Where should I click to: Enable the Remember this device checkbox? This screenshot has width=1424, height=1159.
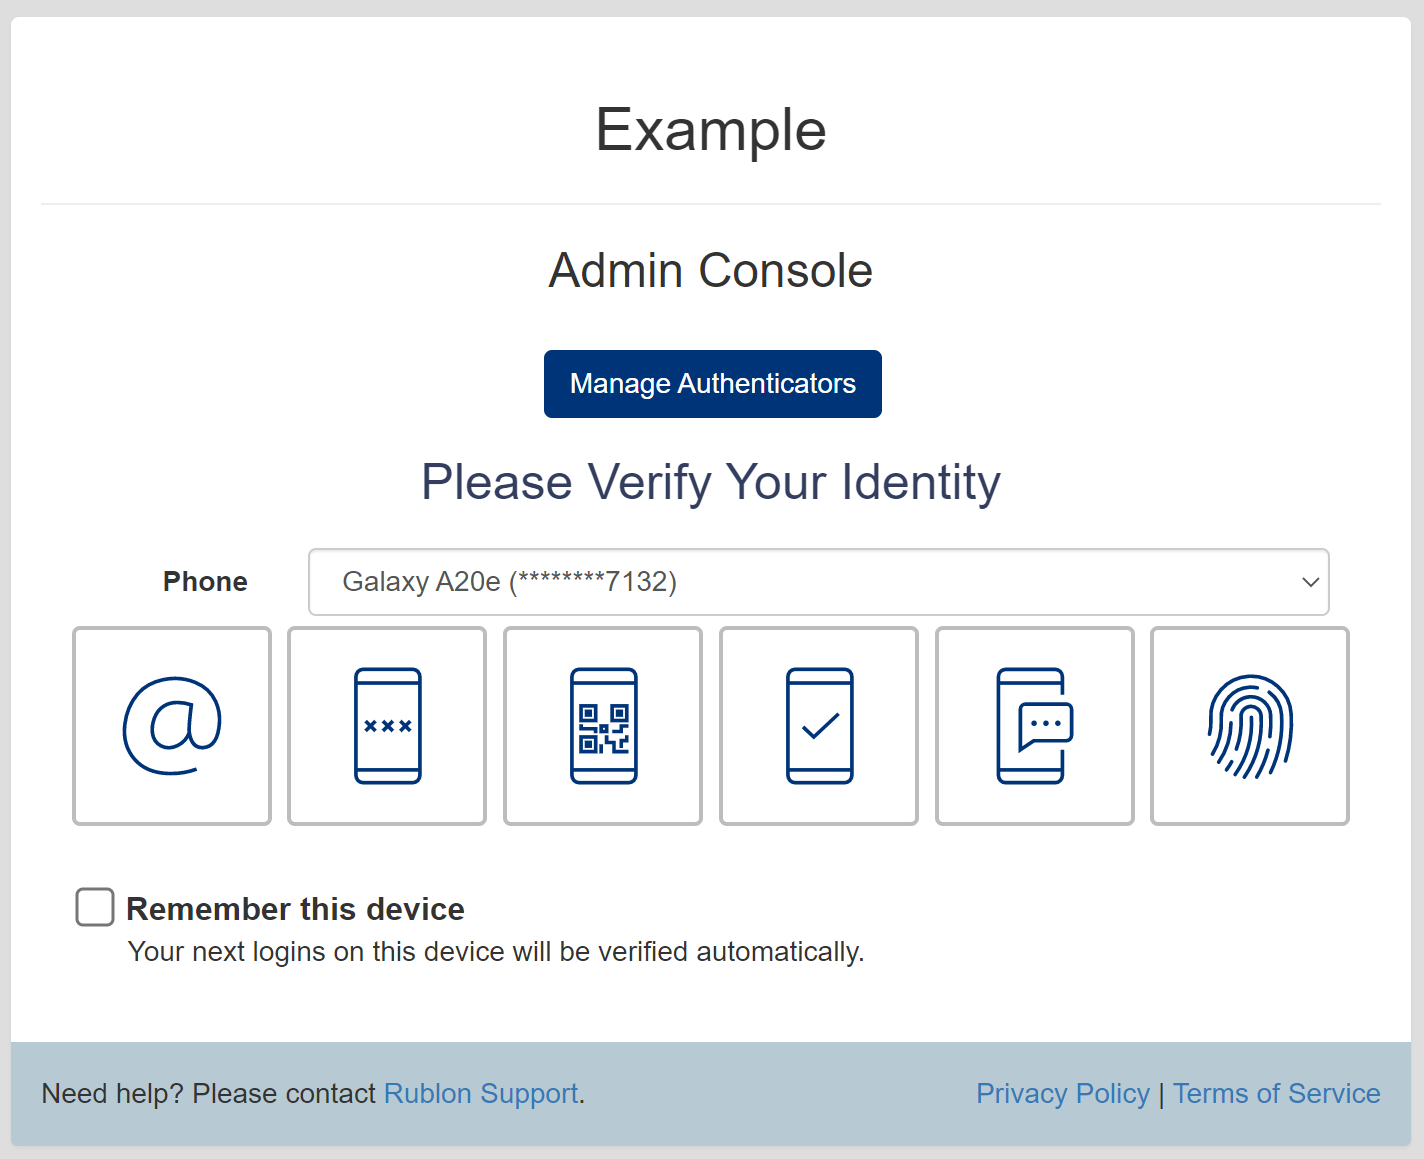pos(95,907)
